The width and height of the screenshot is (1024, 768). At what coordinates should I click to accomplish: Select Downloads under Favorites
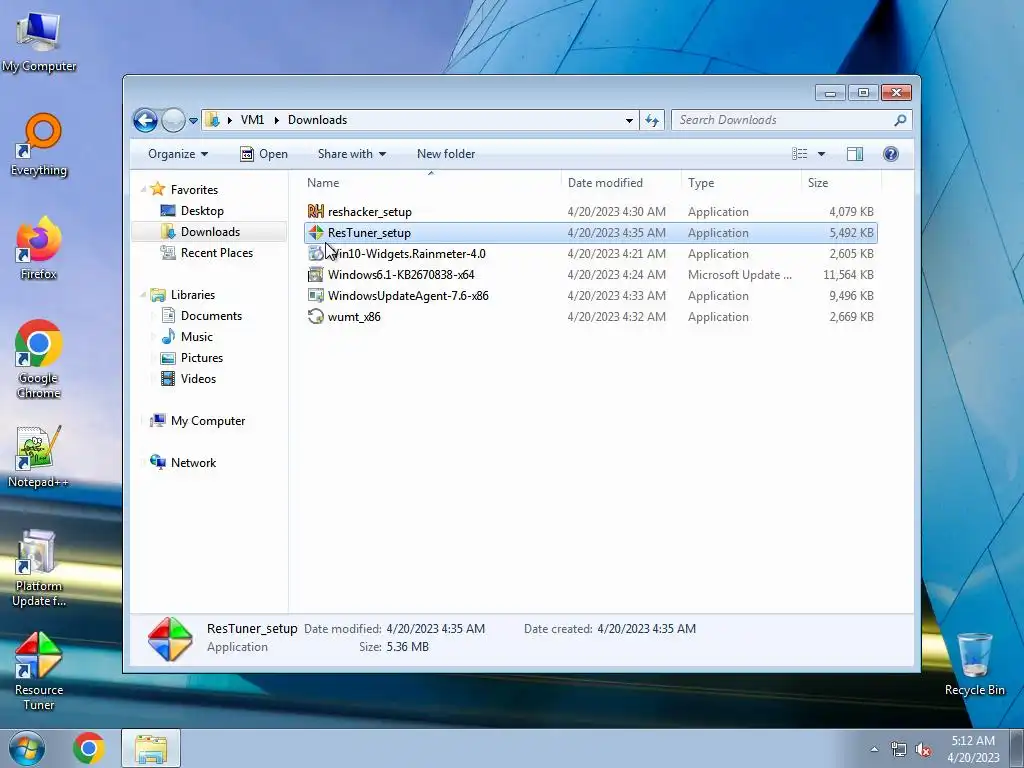[x=210, y=232]
